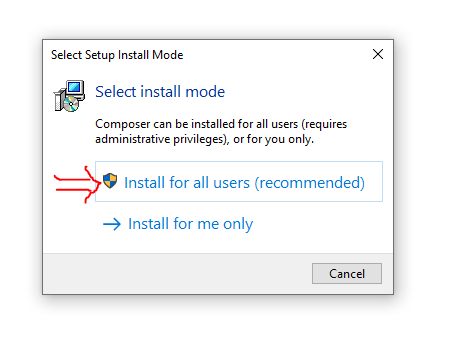Image resolution: width=459 pixels, height=361 pixels.
Task: Click the blue arrow beside Install for me only
Action: pyautogui.click(x=112, y=224)
